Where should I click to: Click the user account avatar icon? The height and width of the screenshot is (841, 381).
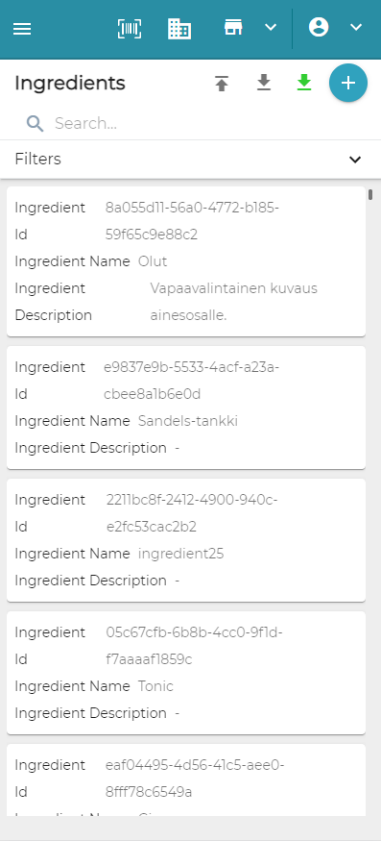click(319, 27)
